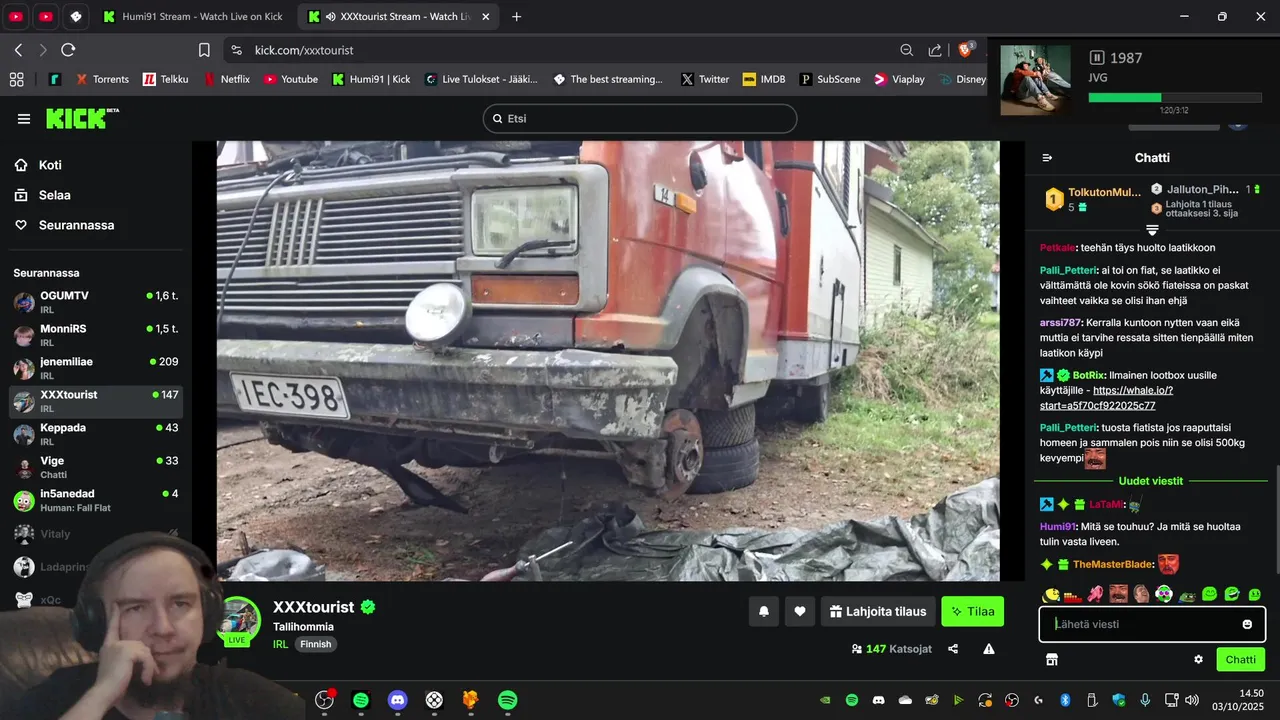The image size is (1280, 720).
Task: Open the Kick hamburger sidebar menu
Action: 24,119
